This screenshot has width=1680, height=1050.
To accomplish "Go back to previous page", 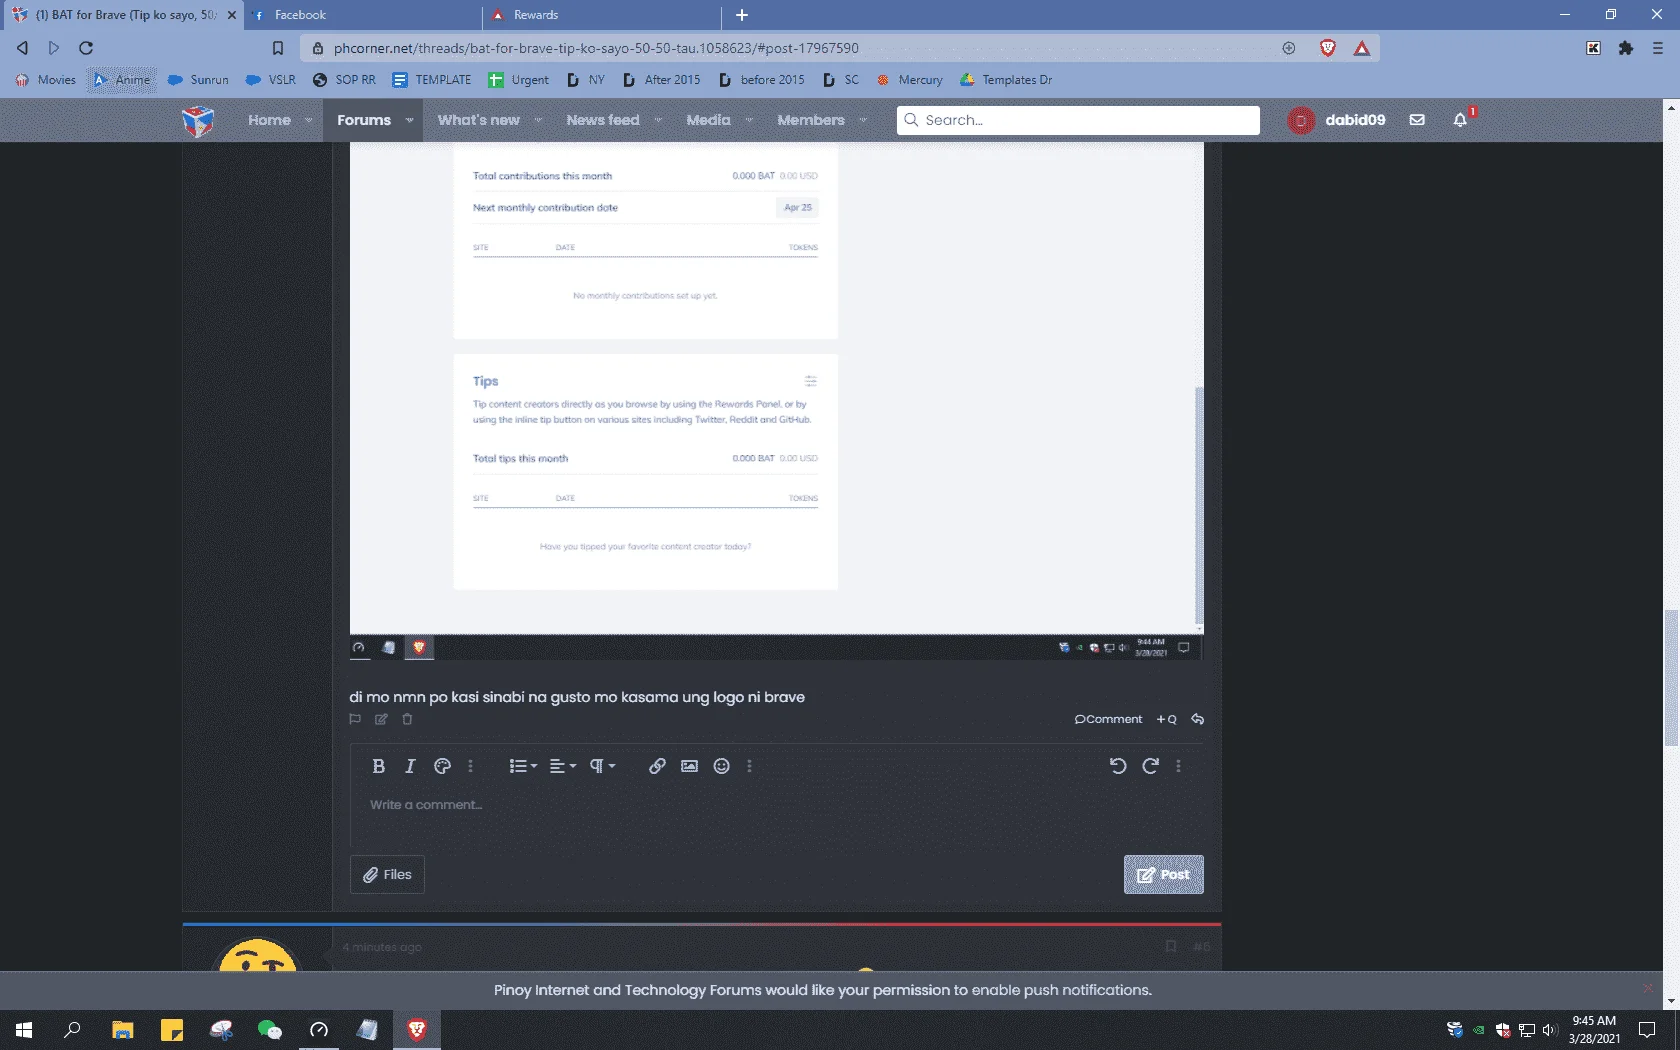I will pos(22,48).
